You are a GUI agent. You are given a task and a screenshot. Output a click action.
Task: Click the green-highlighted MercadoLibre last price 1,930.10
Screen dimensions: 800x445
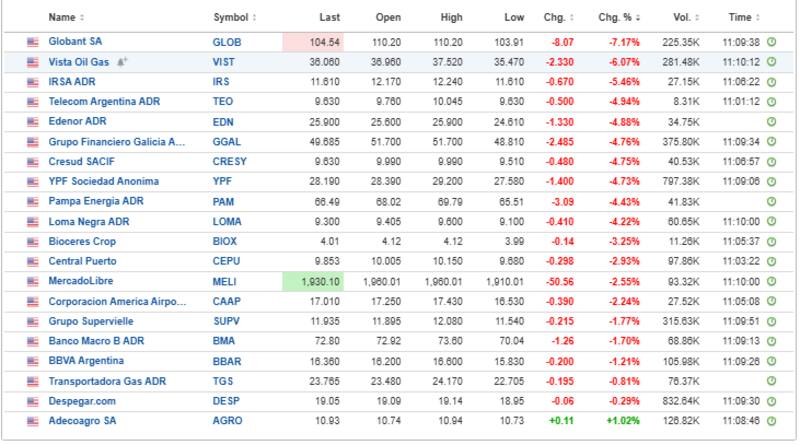pyautogui.click(x=316, y=283)
